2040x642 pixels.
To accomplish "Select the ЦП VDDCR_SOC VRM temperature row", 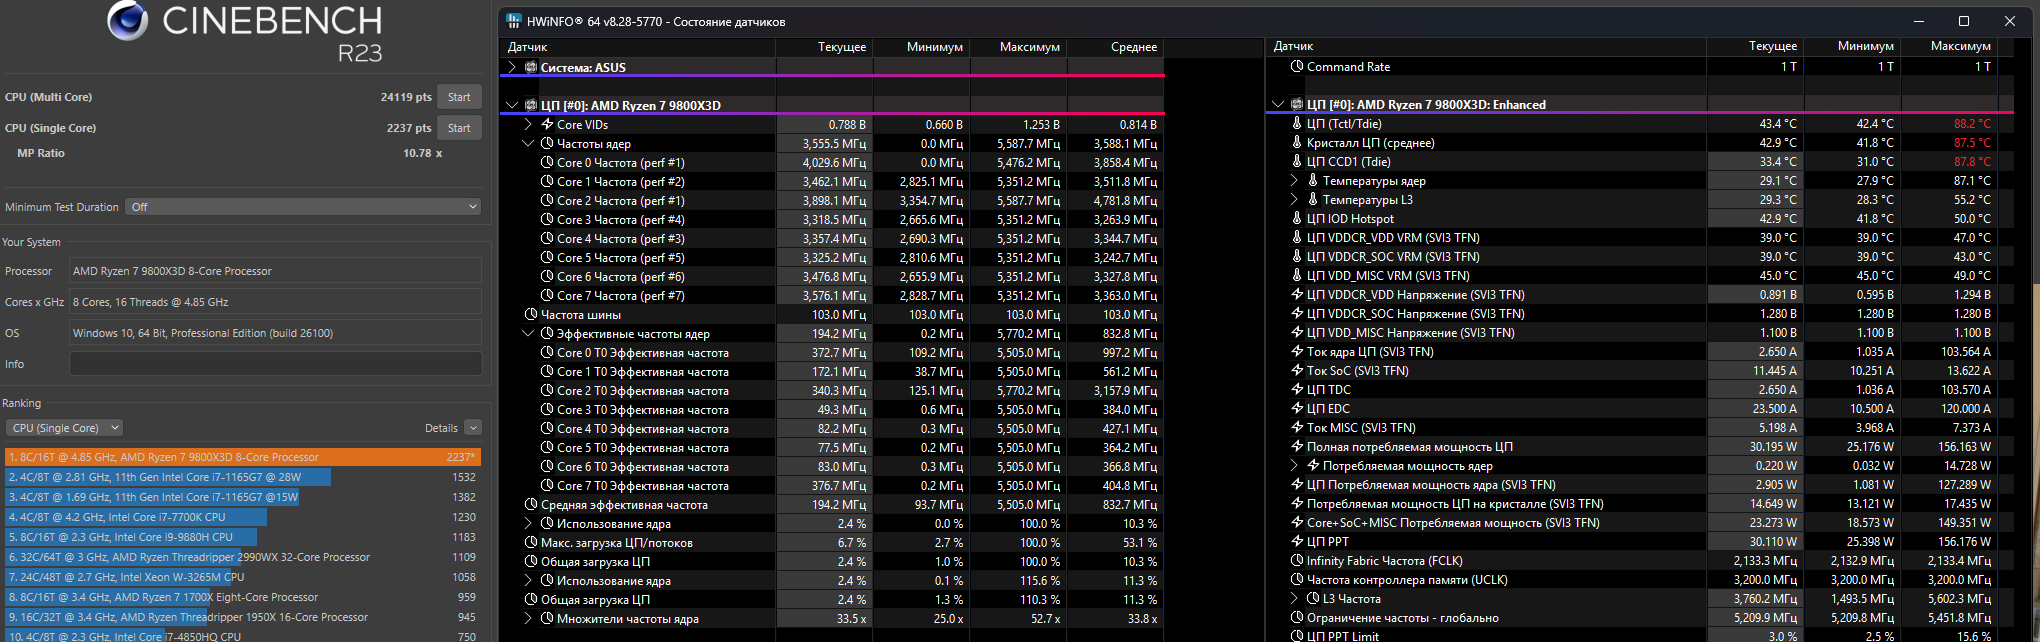I will tap(1641, 257).
